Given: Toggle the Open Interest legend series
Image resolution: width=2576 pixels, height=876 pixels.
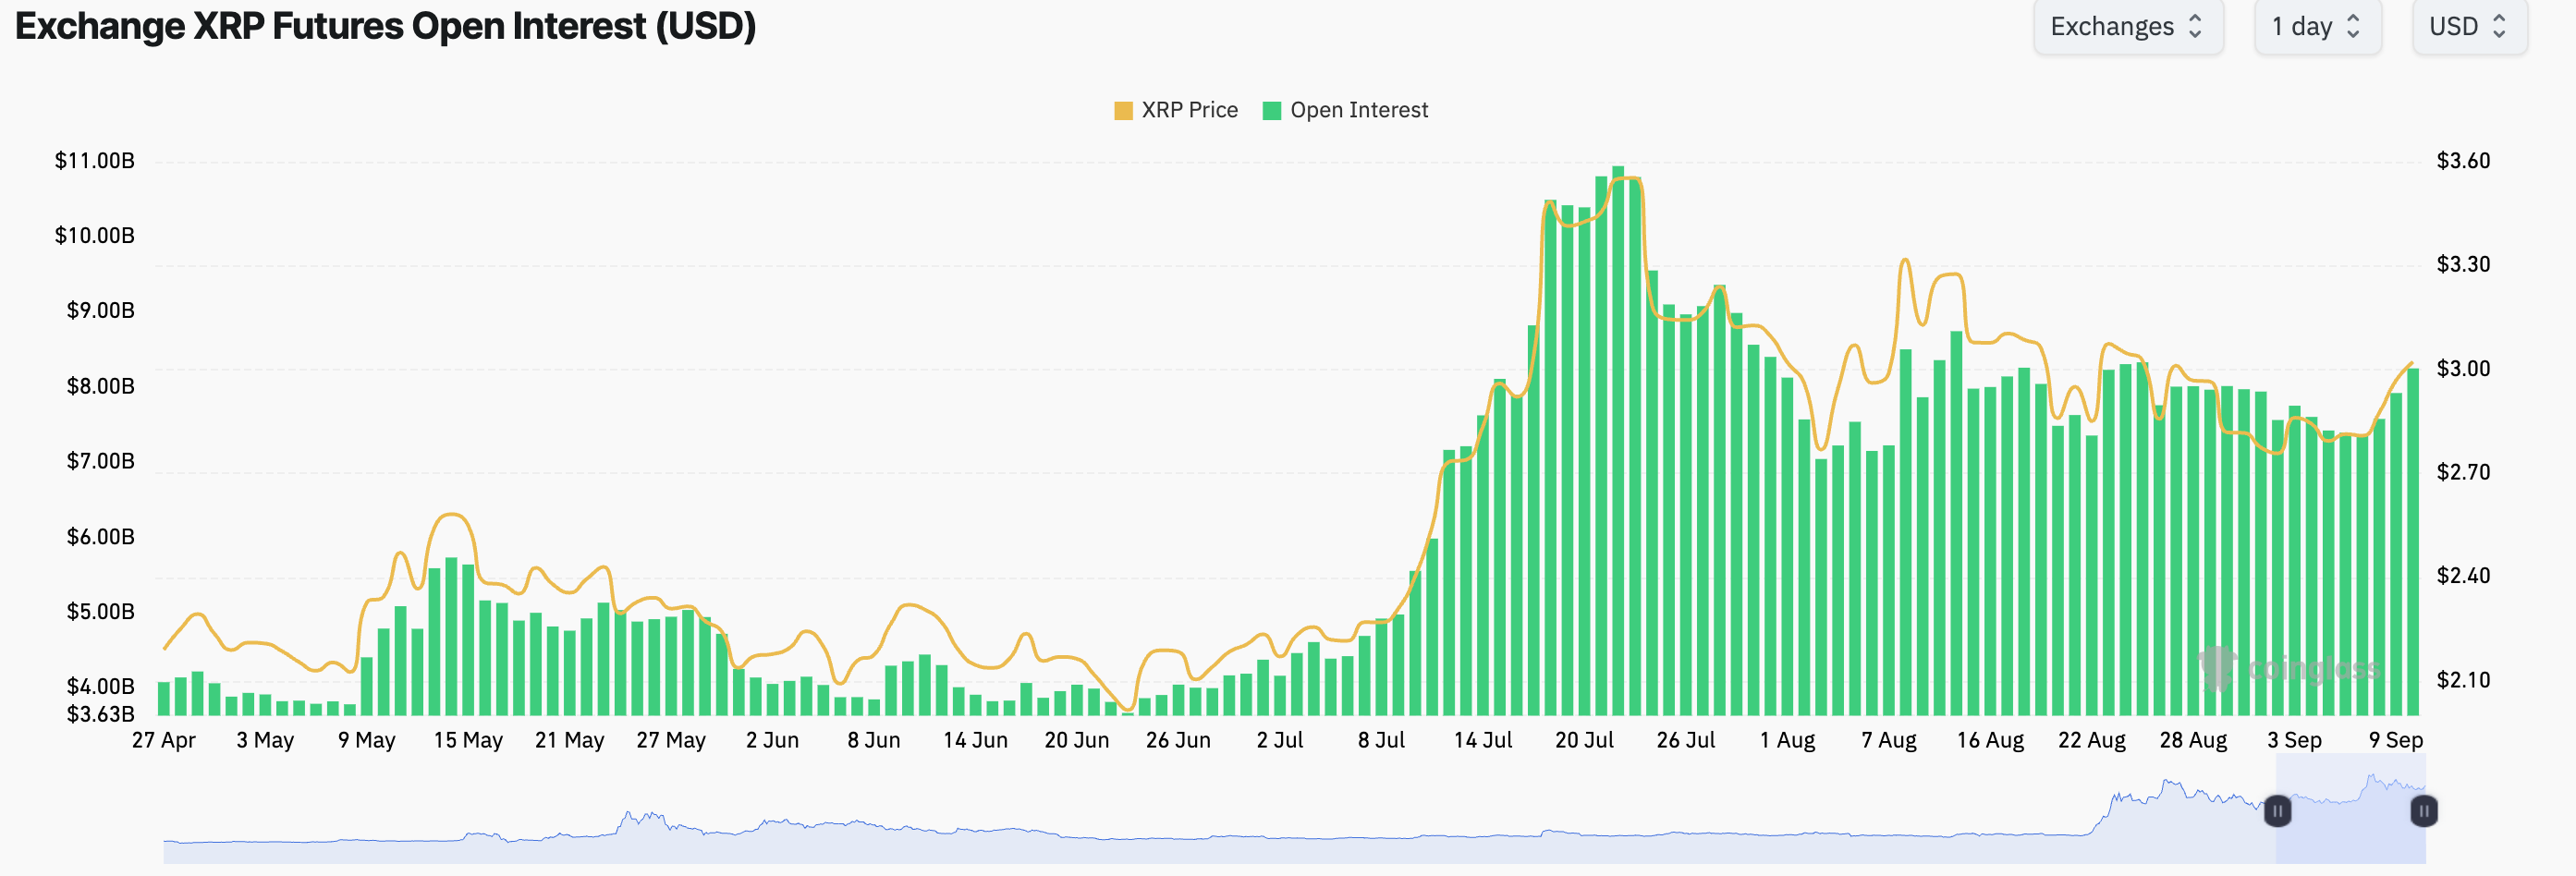Looking at the screenshot, I should click(x=1346, y=110).
